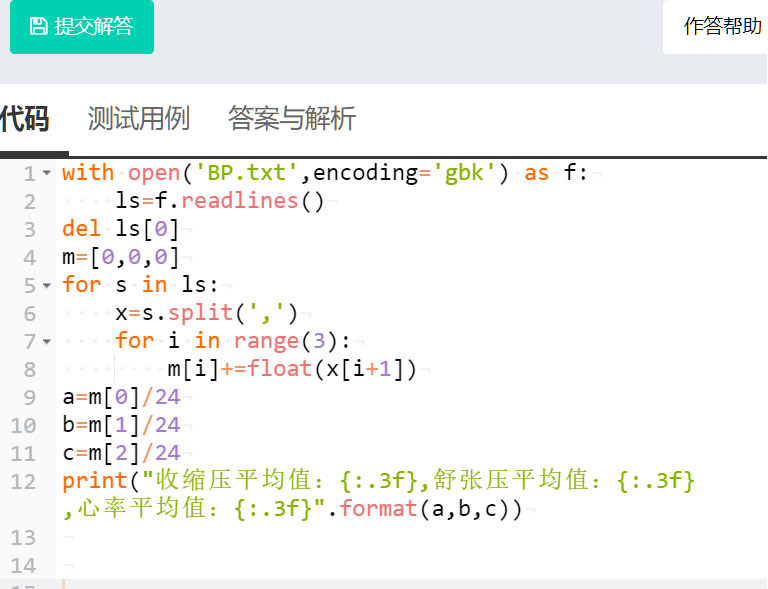Click the 'gbk' encoding string
Screen dimensions: 768x589
pos(464,173)
